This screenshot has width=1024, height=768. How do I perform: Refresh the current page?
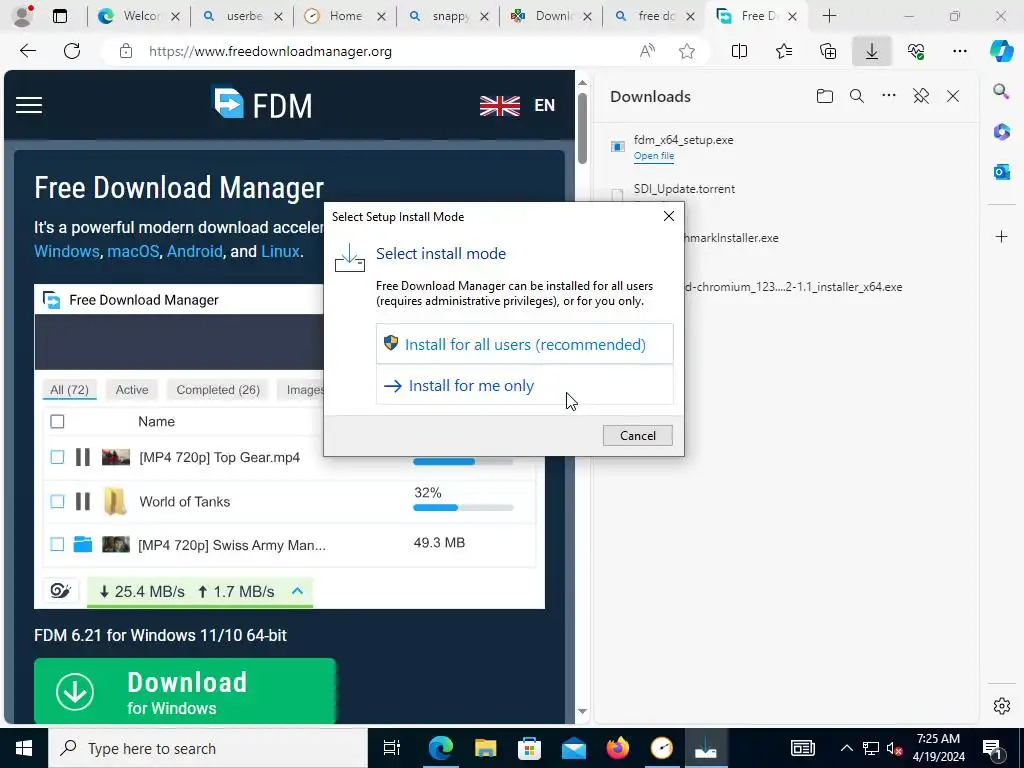[x=72, y=51]
